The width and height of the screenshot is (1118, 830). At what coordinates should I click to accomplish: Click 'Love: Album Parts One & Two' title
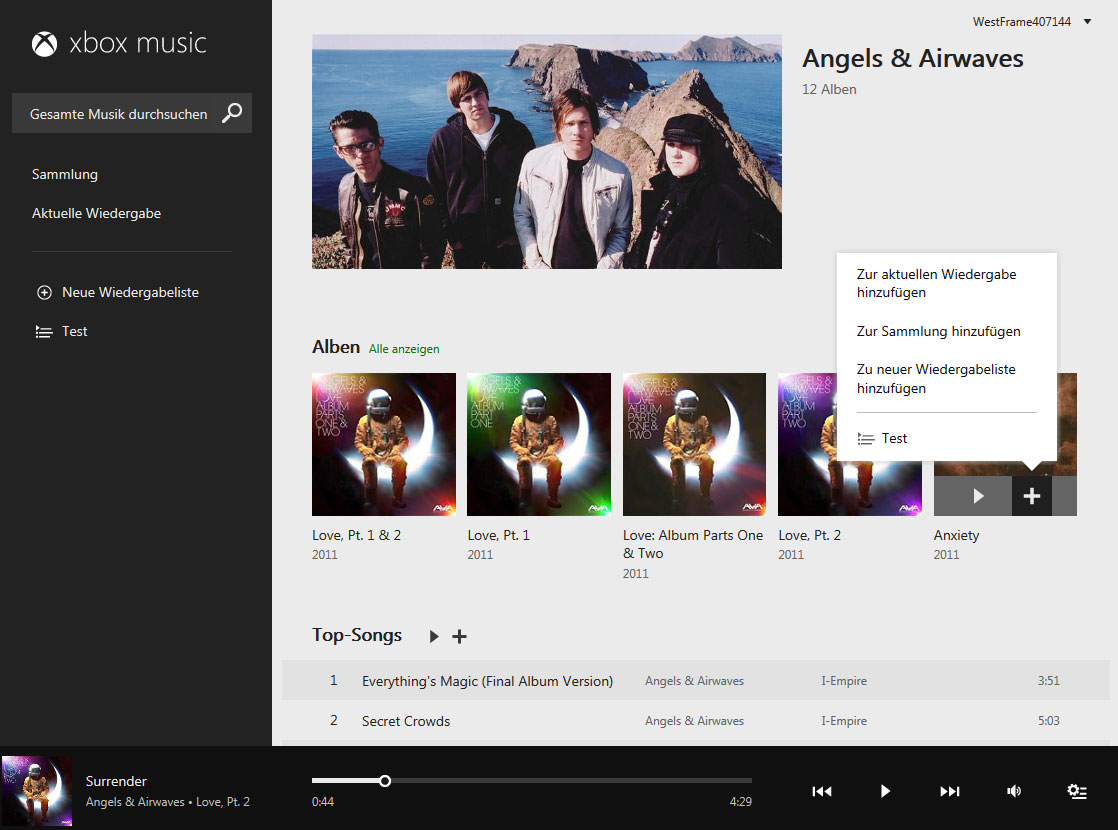click(693, 544)
